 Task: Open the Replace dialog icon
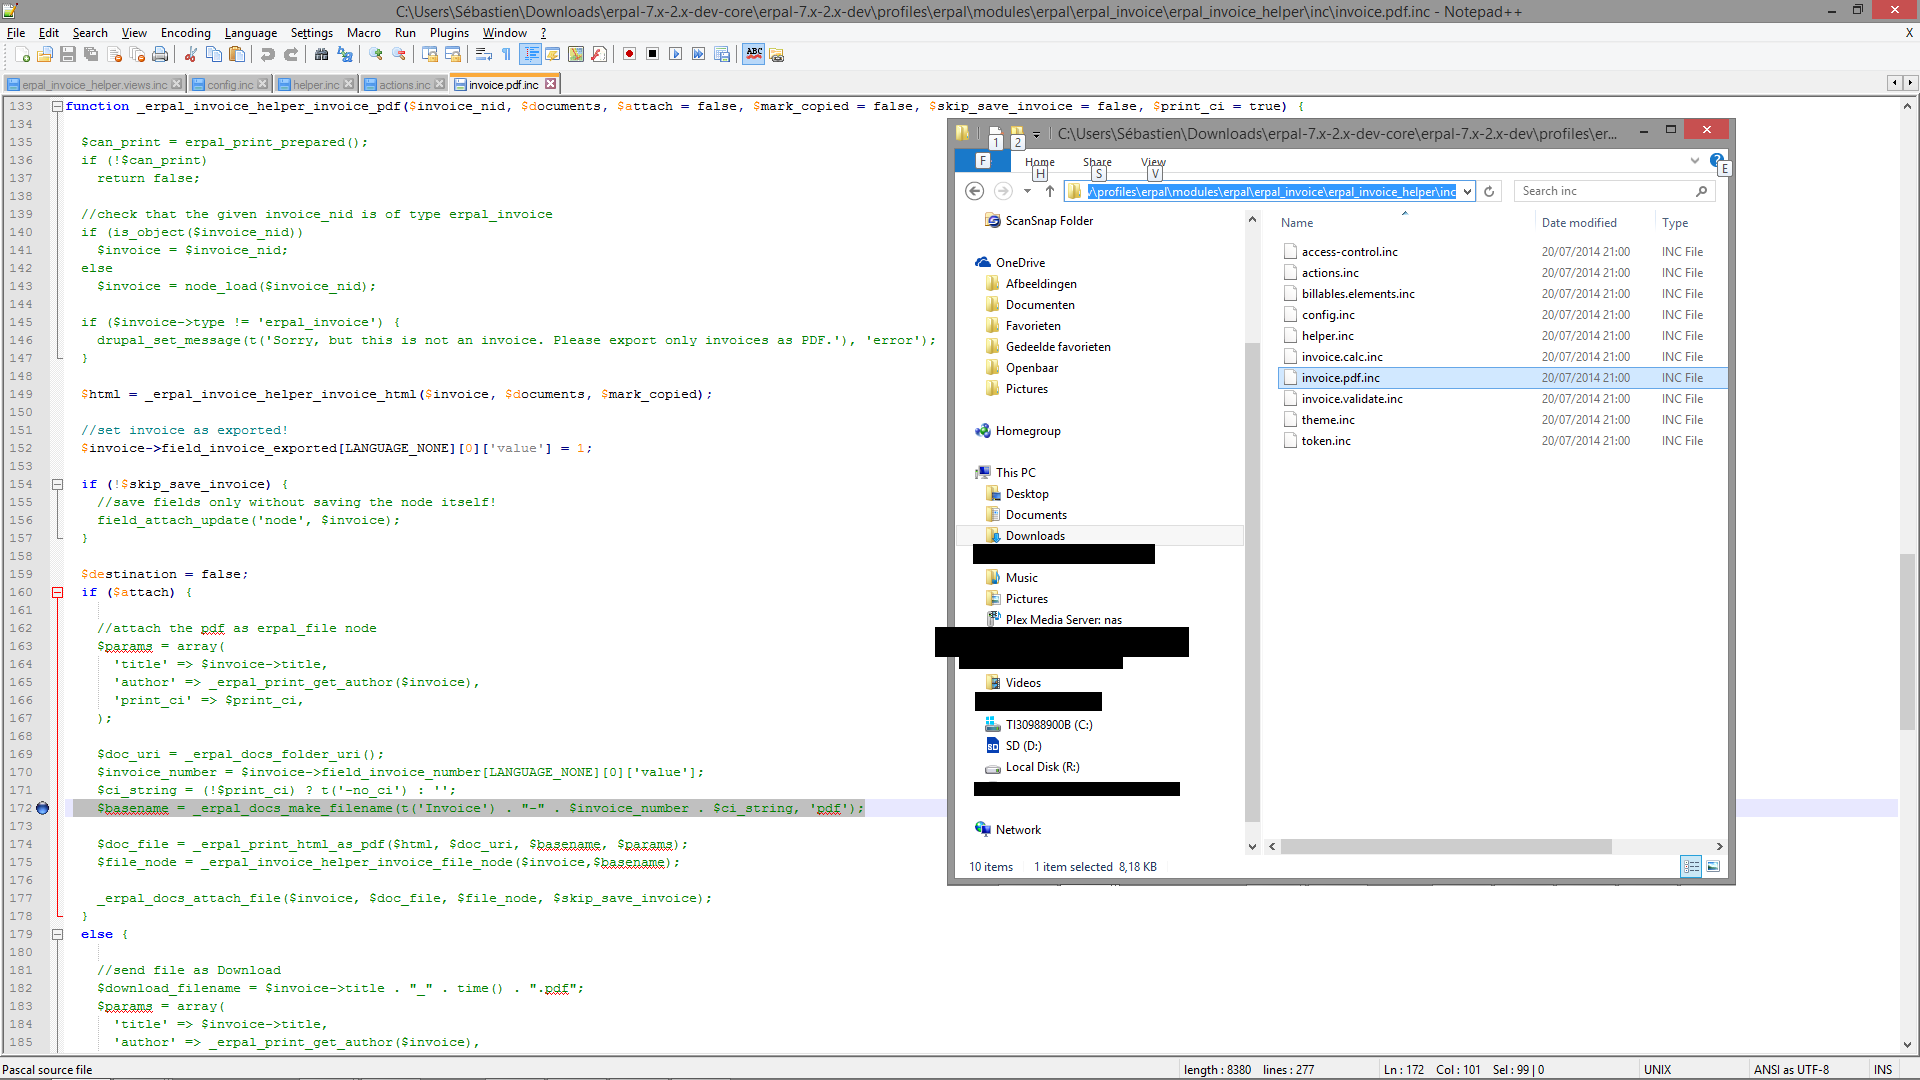click(x=344, y=54)
